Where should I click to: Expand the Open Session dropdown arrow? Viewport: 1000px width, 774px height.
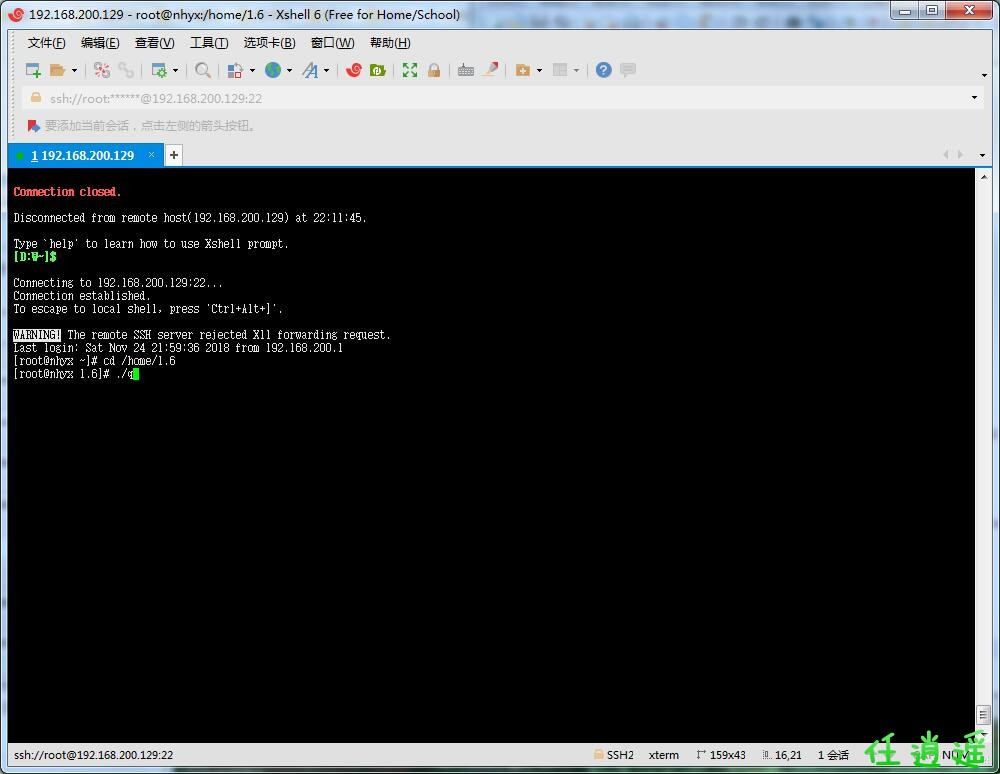(x=75, y=70)
